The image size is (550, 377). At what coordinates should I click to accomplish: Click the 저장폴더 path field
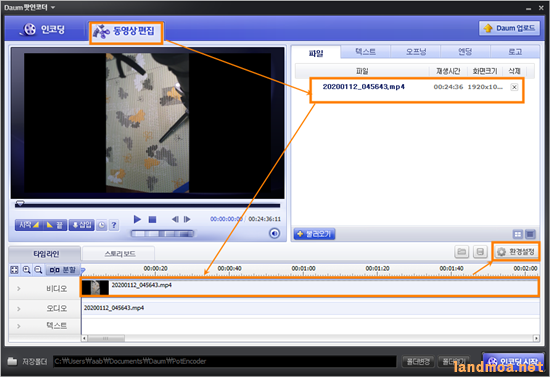point(224,361)
